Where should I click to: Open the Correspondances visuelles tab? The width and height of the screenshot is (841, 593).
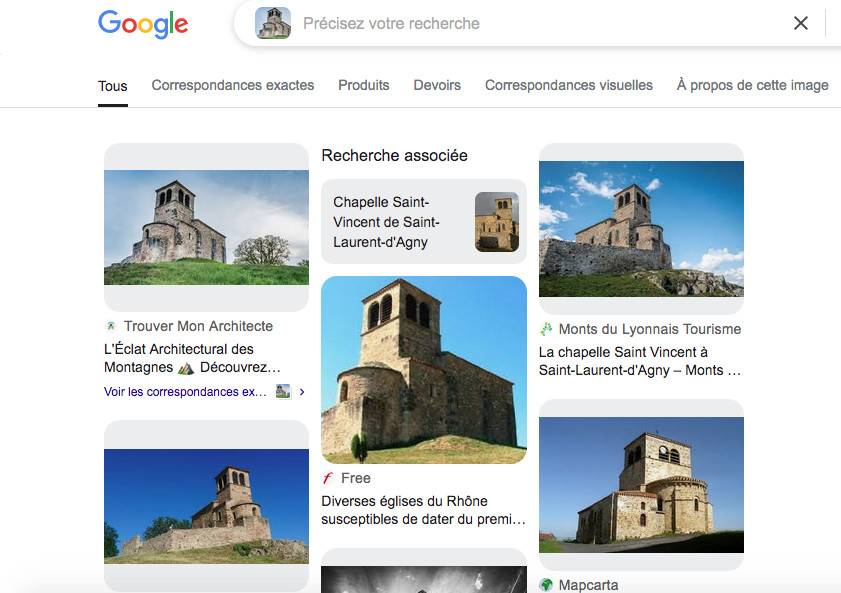point(569,85)
